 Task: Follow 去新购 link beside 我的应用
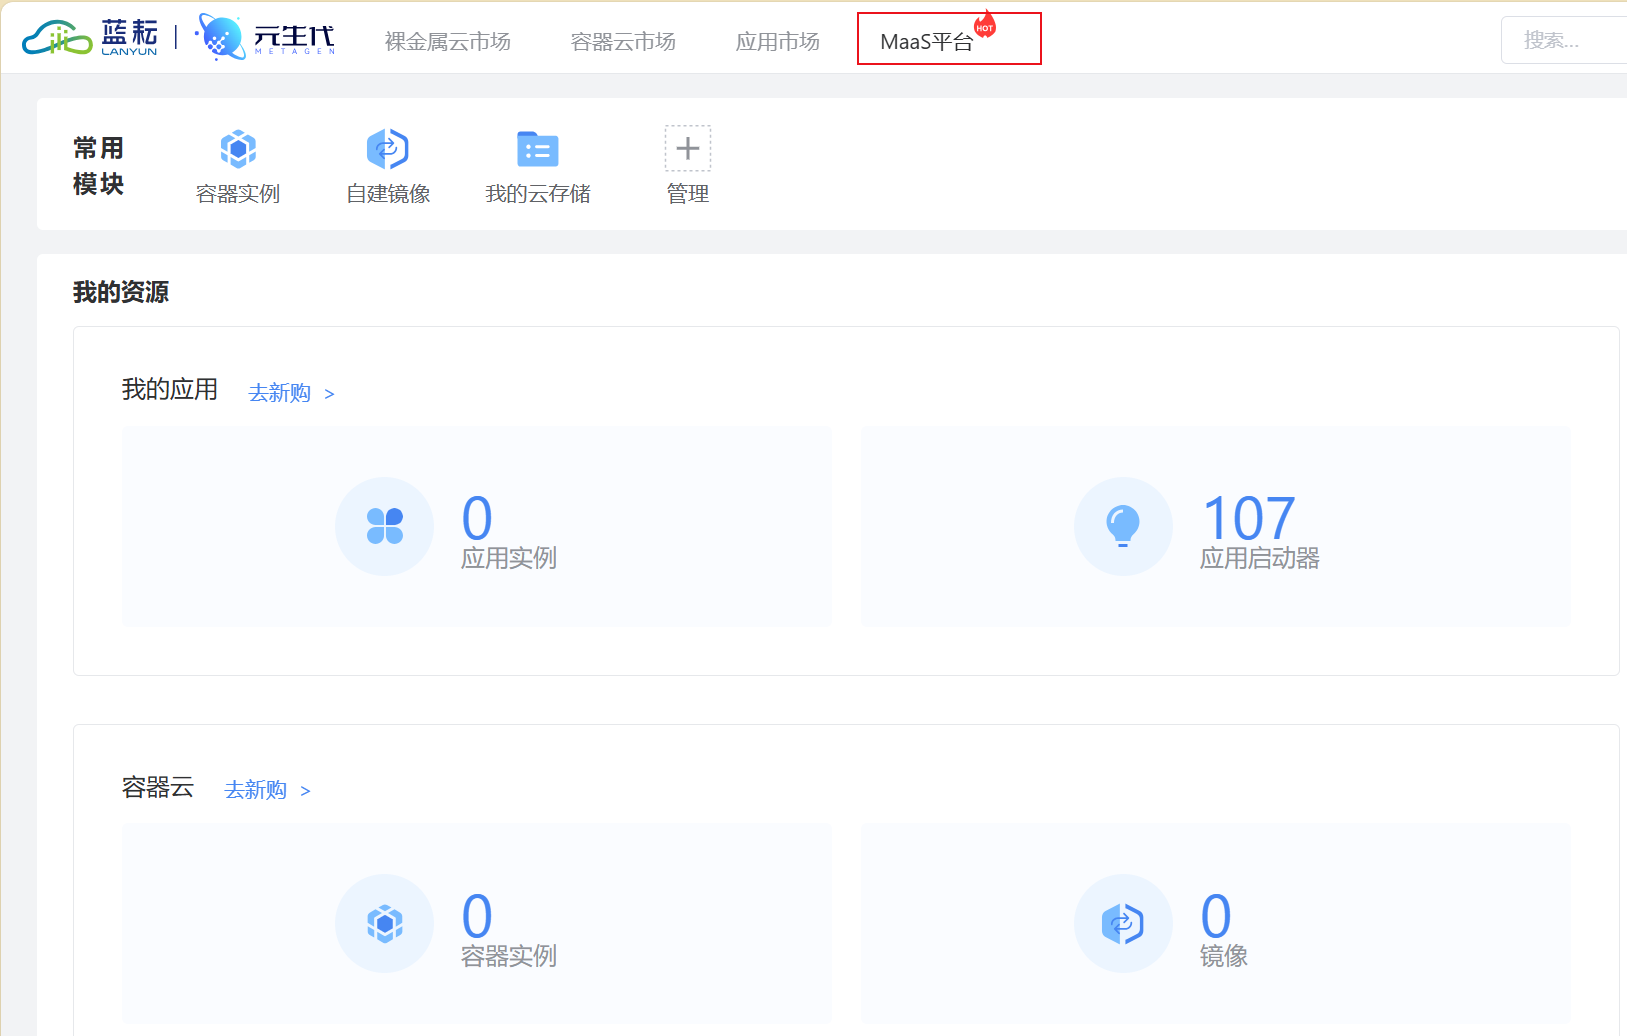coord(280,393)
